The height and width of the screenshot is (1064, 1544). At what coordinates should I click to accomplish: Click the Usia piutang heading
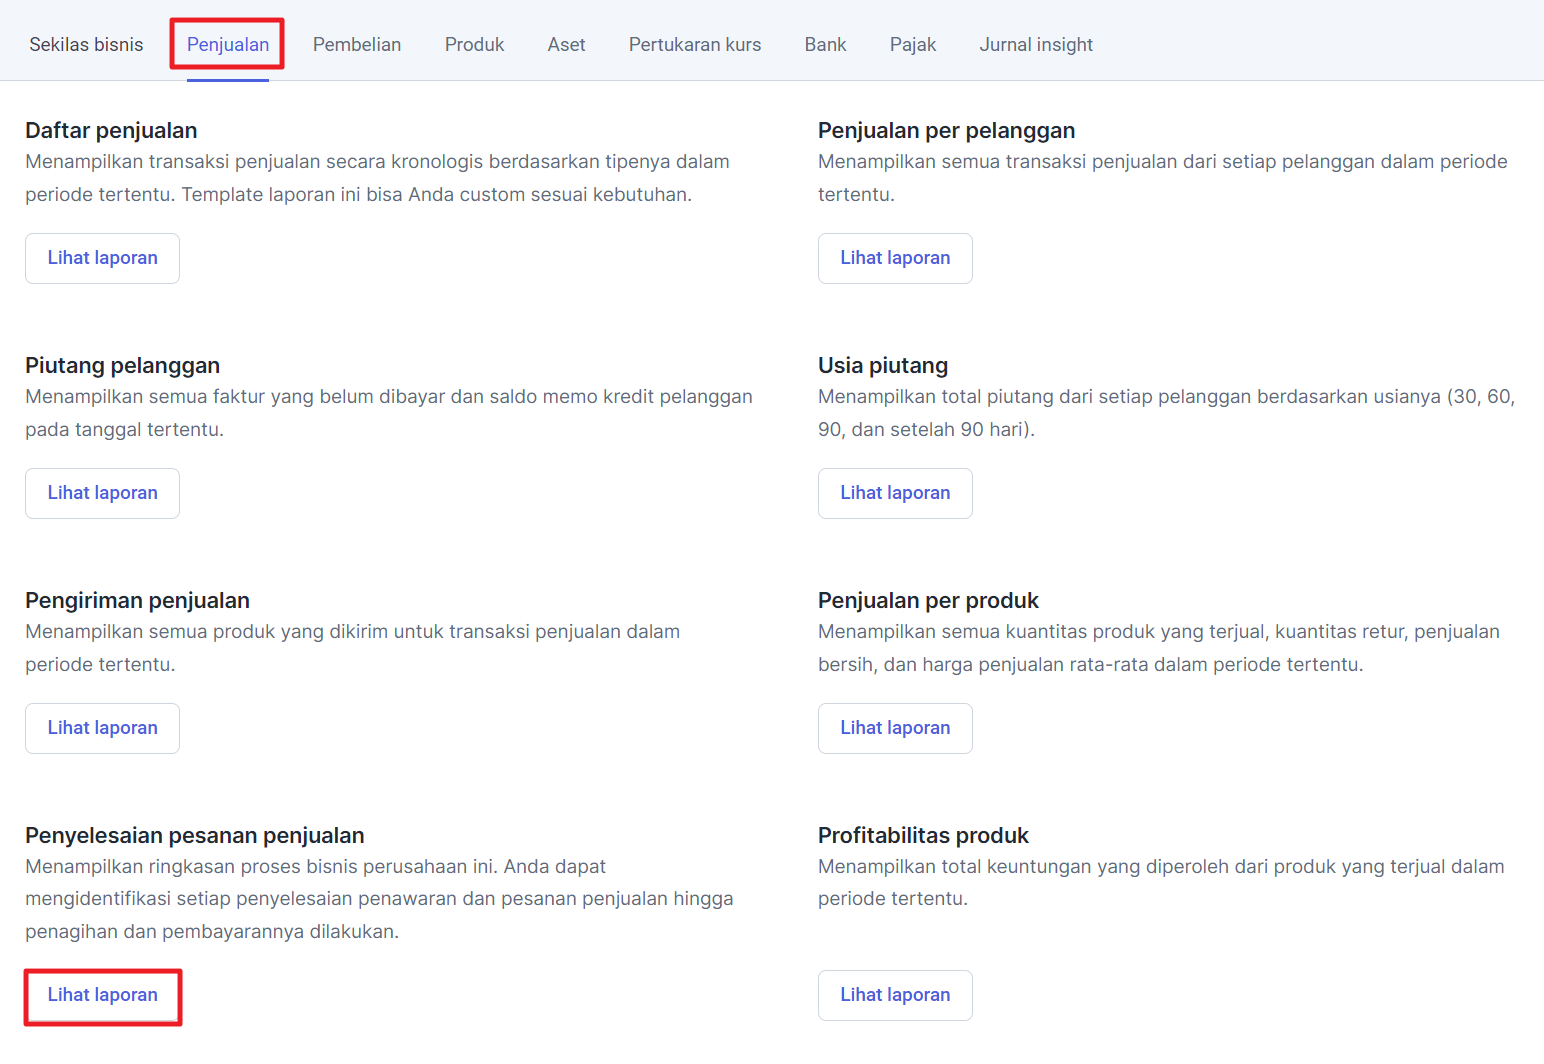pyautogui.click(x=883, y=366)
